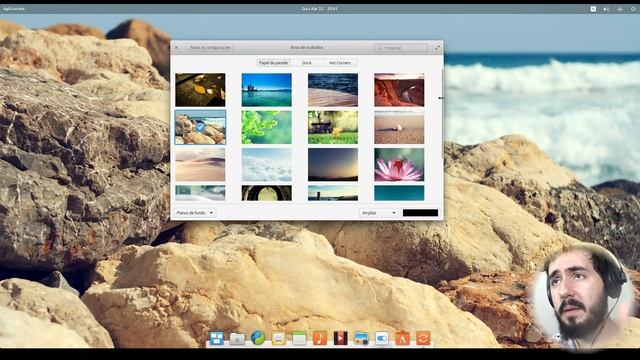
Task: Open the date and time calendar indicator
Action: 320,9
